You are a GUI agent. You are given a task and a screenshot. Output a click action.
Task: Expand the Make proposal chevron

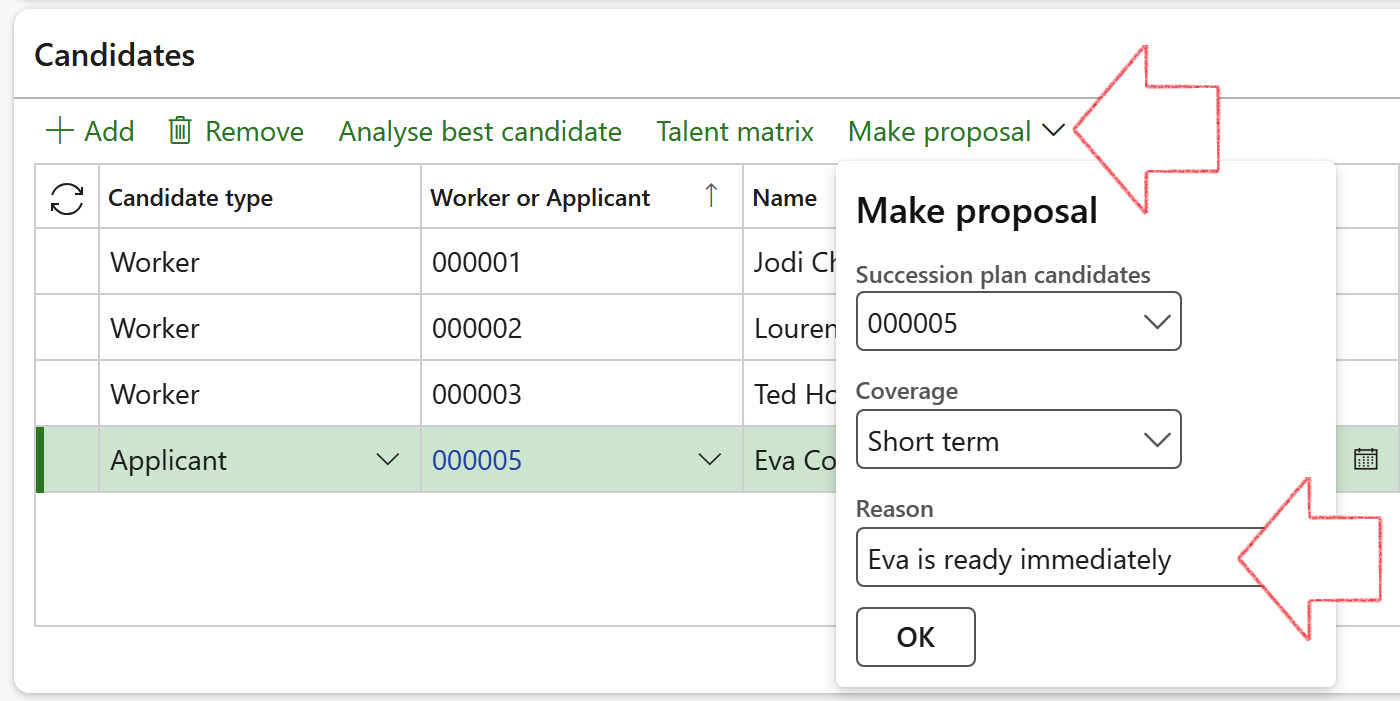[x=1053, y=131]
